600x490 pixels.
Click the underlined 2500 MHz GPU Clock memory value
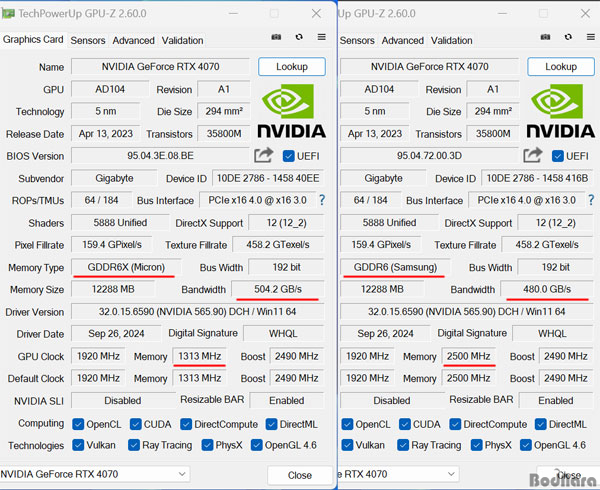468,356
